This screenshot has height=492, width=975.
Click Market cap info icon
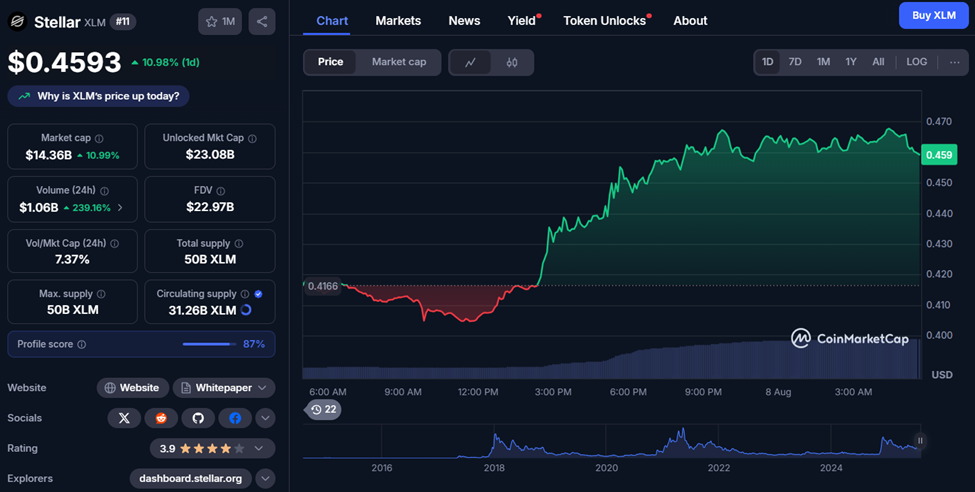(99, 139)
